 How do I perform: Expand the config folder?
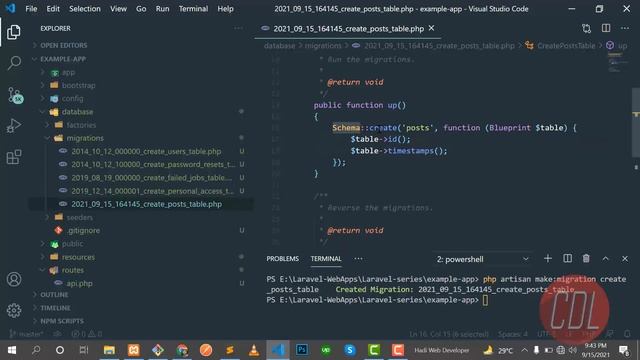pyautogui.click(x=72, y=98)
